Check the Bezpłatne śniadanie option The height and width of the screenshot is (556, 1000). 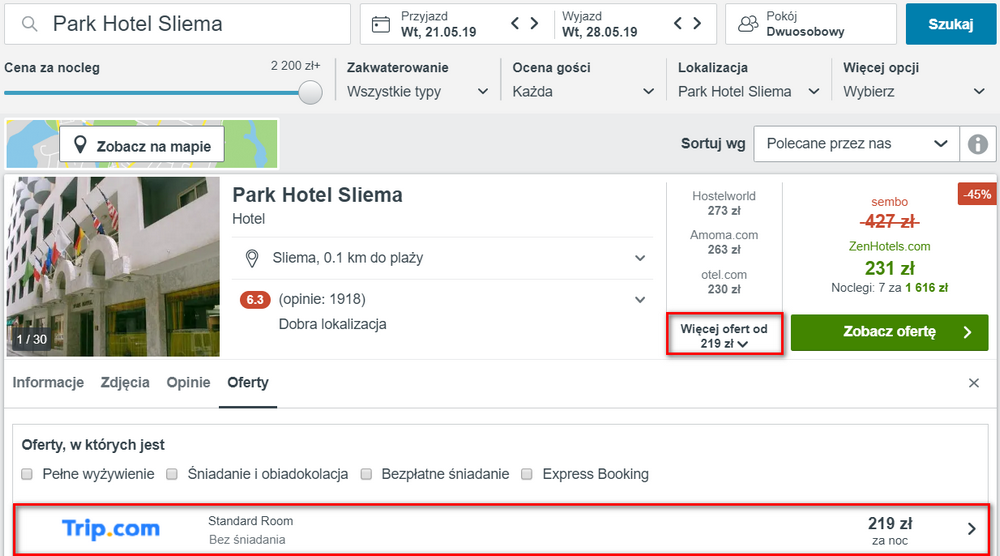[x=366, y=474]
